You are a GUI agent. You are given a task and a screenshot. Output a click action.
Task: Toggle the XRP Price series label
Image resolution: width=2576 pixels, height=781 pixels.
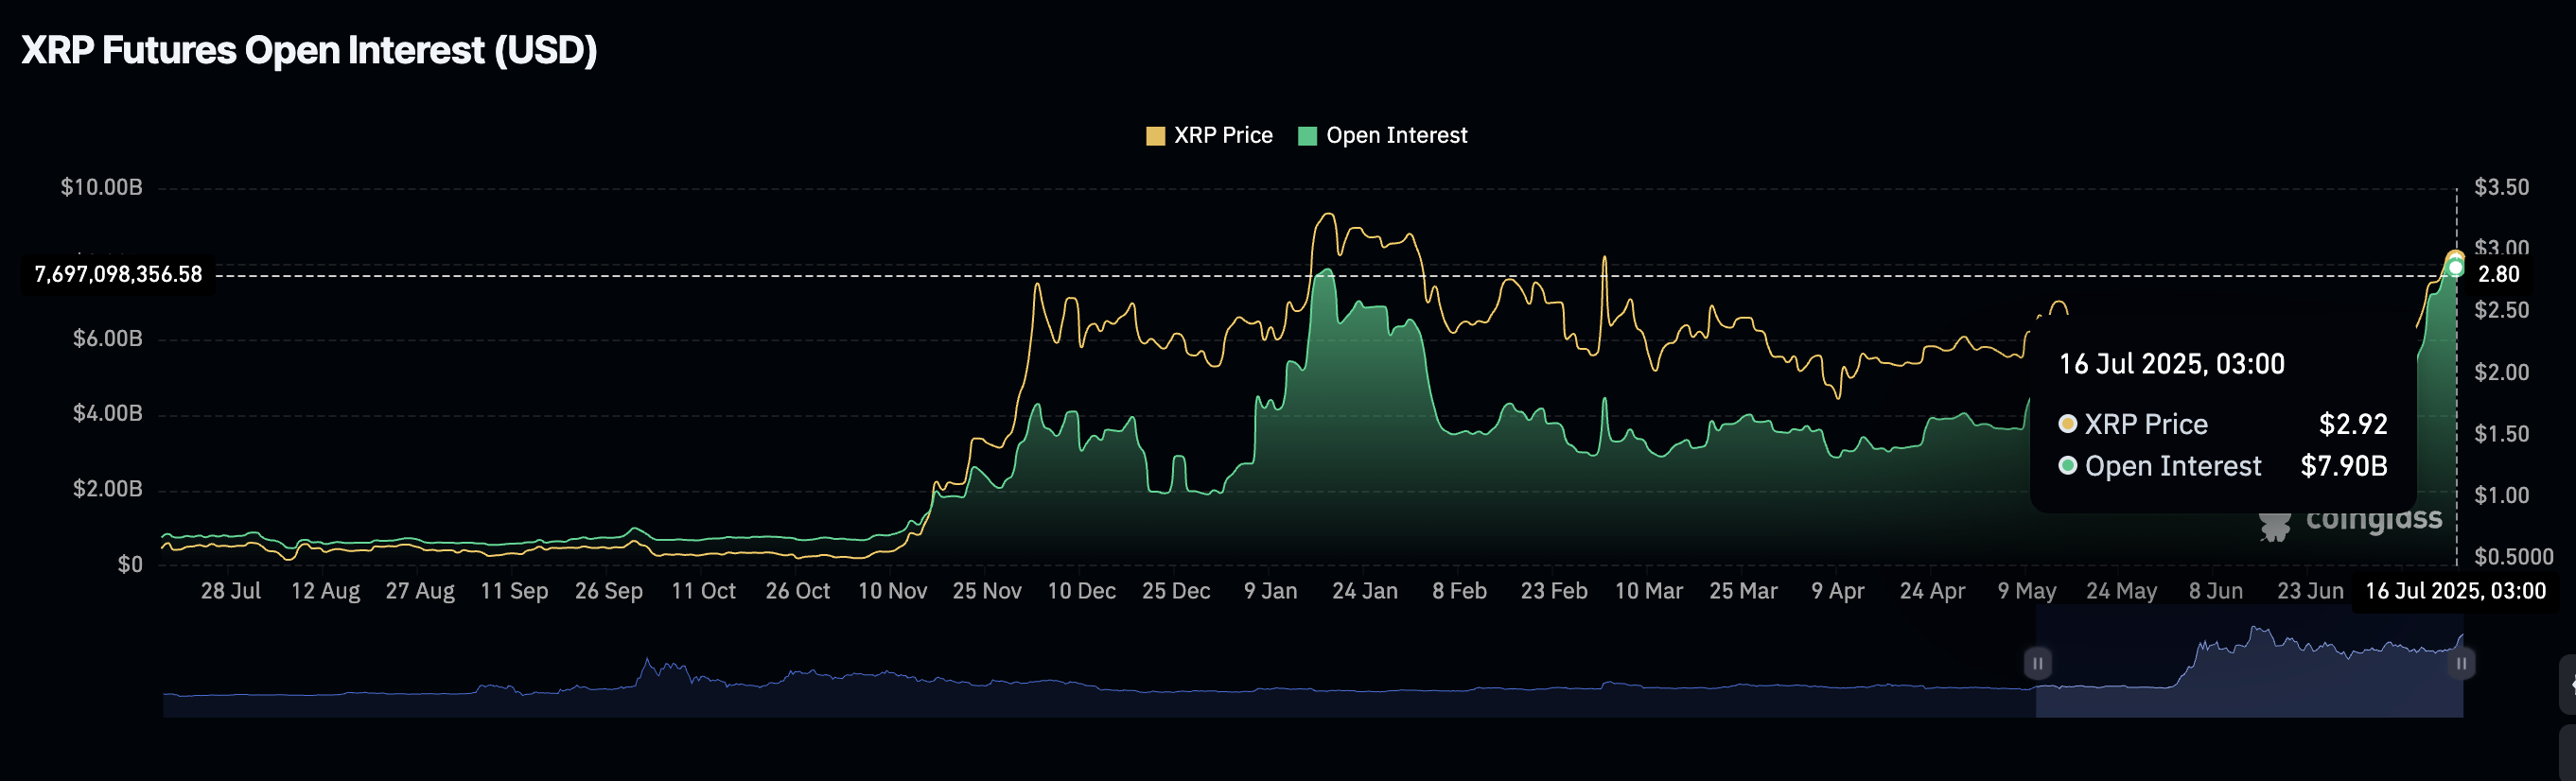click(x=1222, y=136)
